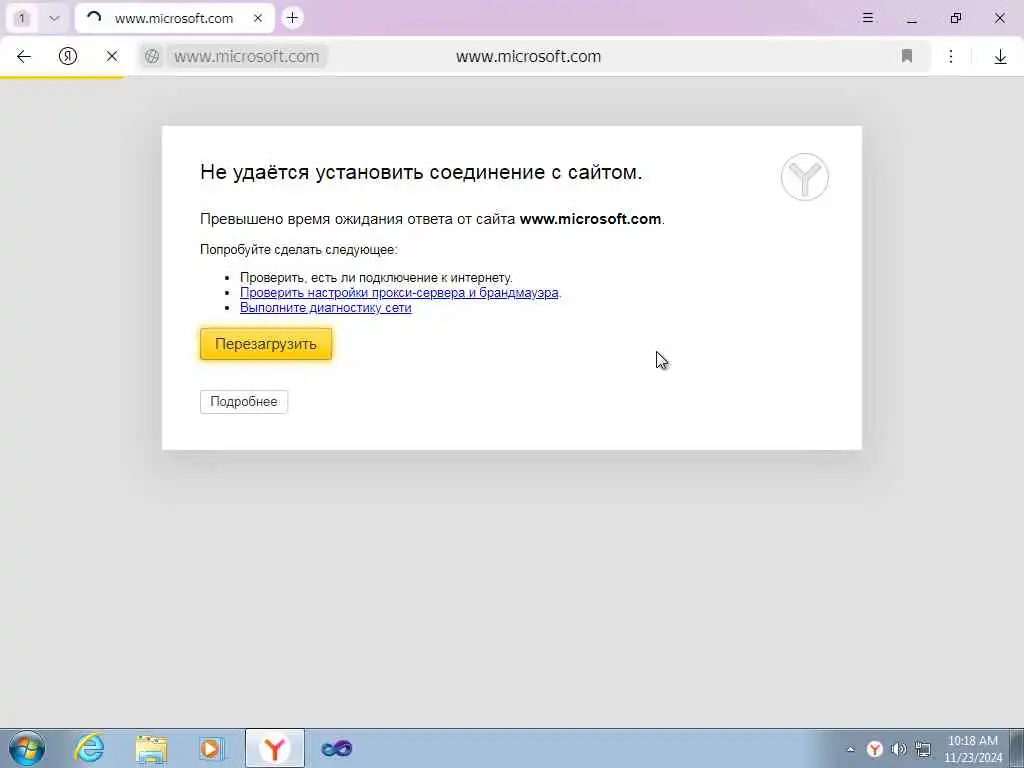This screenshot has height=768, width=1024.
Task: Launch Internet Explorer from taskbar
Action: [x=89, y=748]
